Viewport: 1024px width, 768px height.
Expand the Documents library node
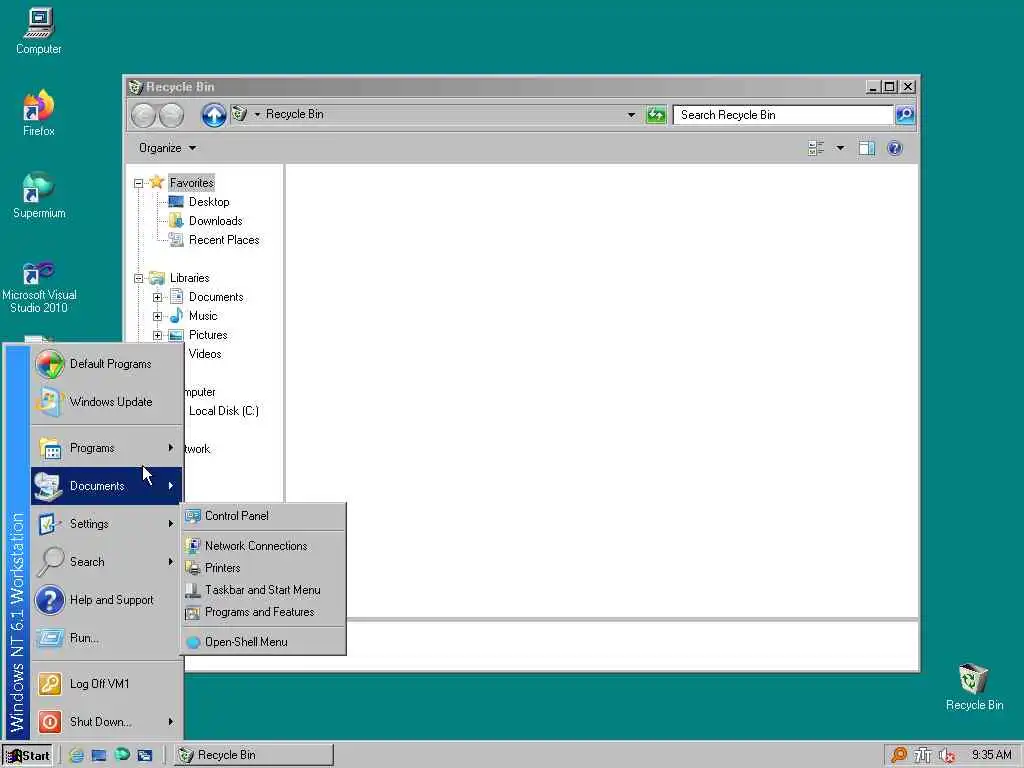pyautogui.click(x=157, y=297)
